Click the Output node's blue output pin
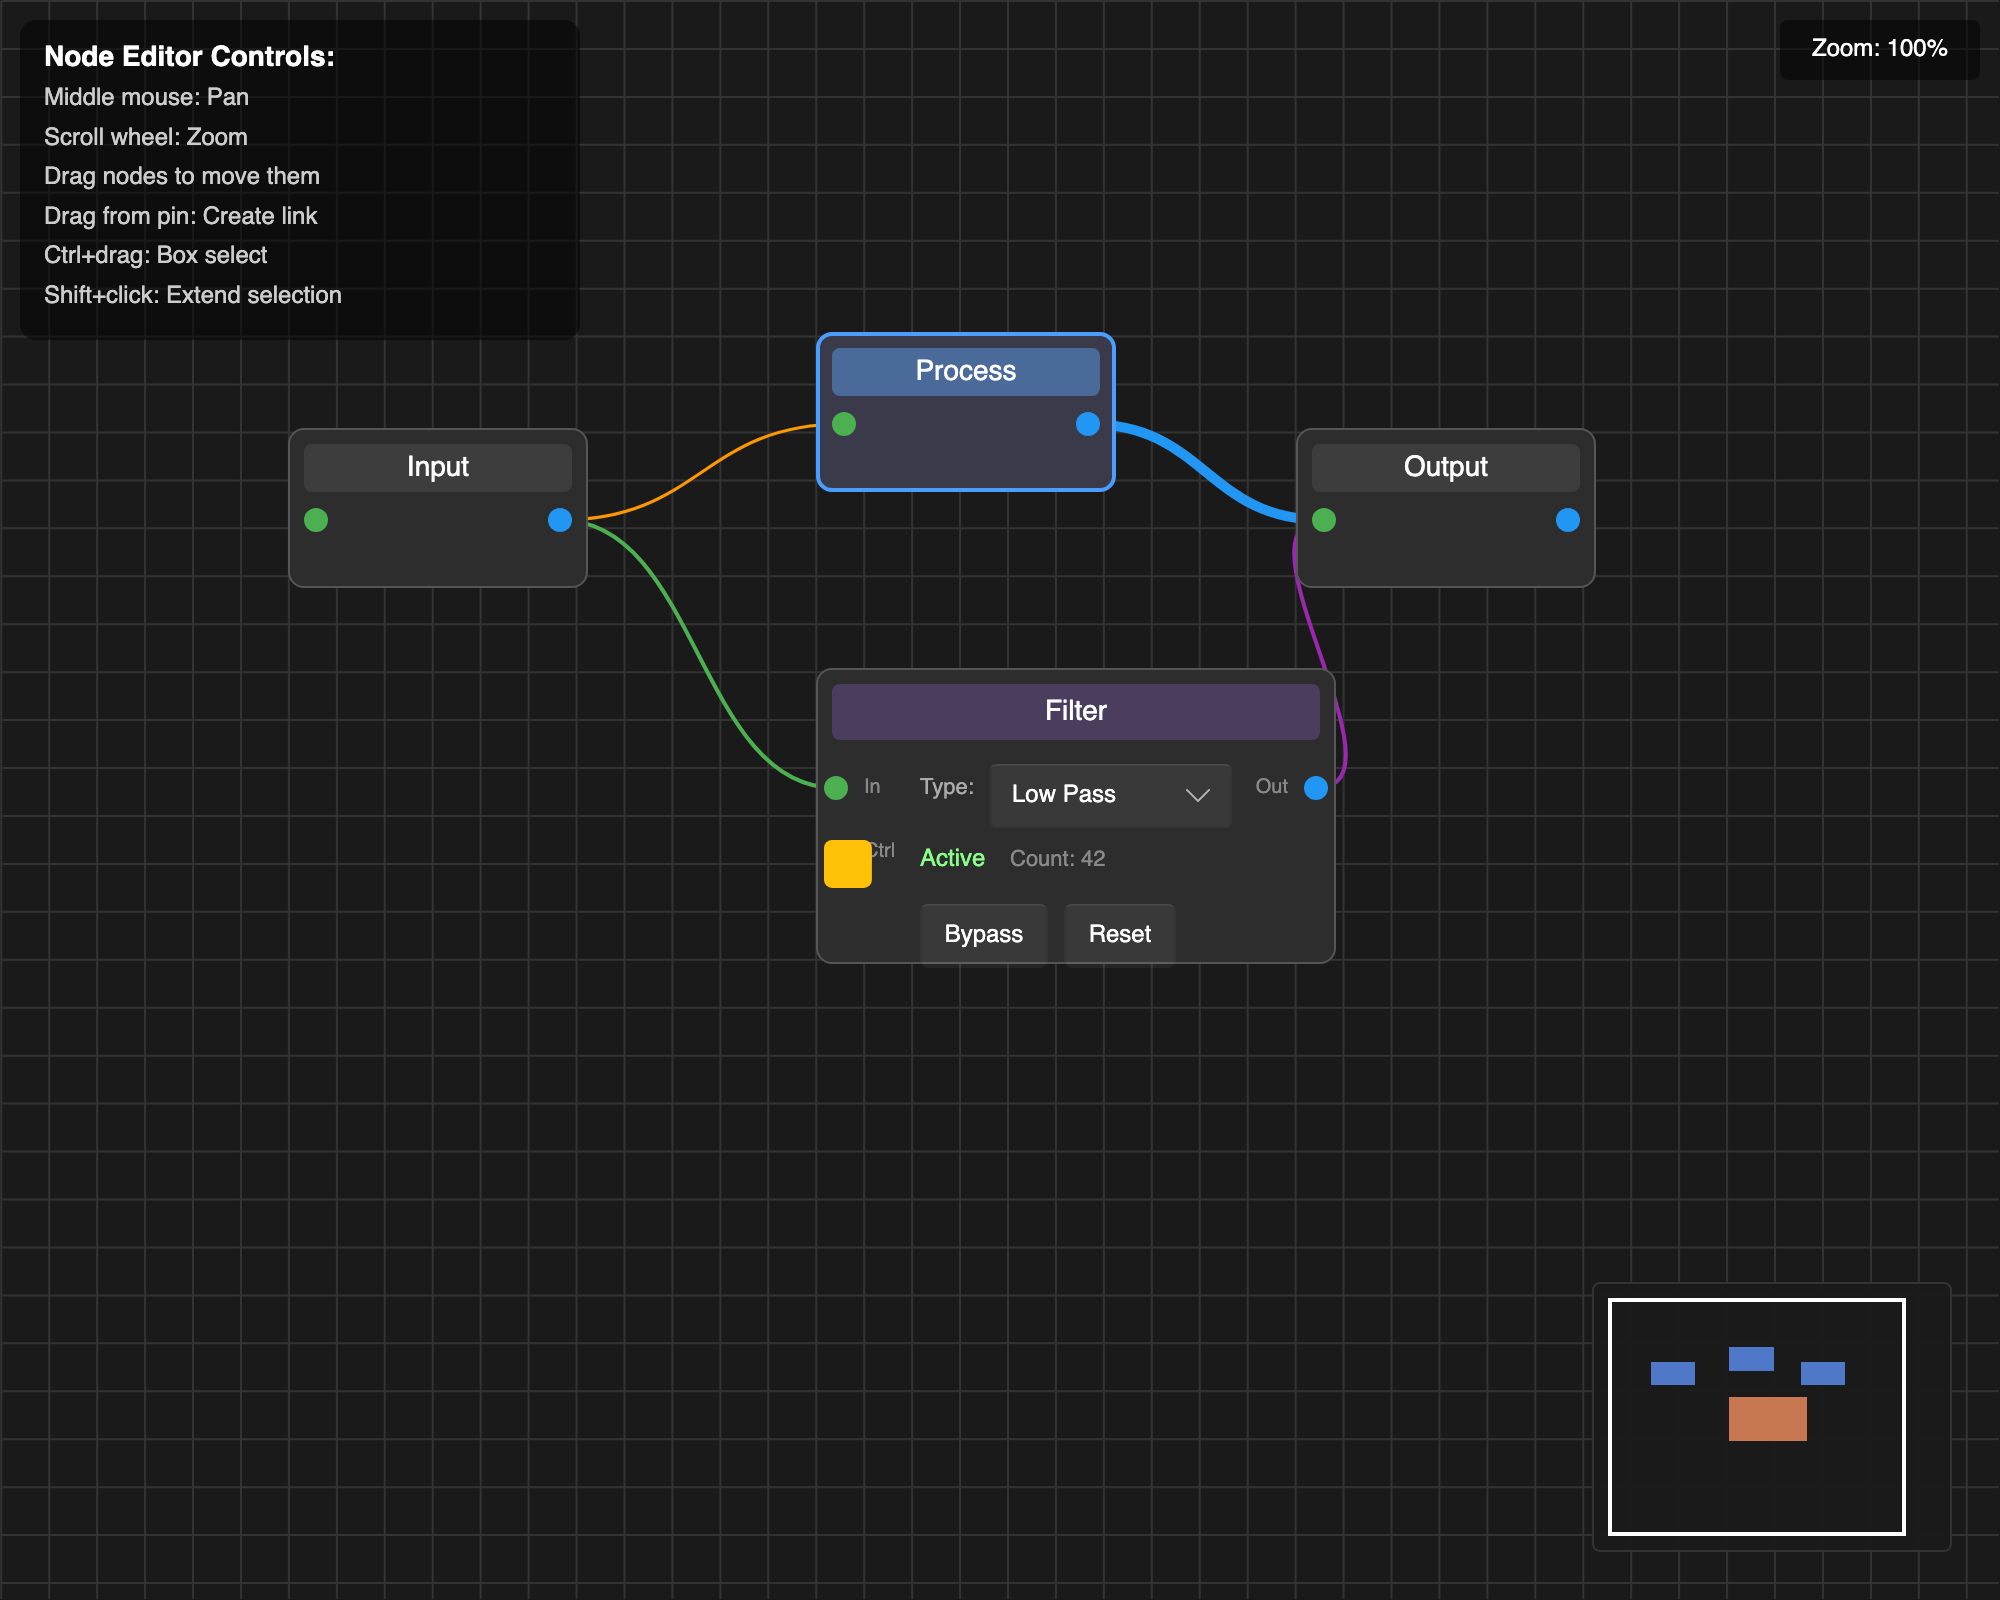 [1568, 520]
